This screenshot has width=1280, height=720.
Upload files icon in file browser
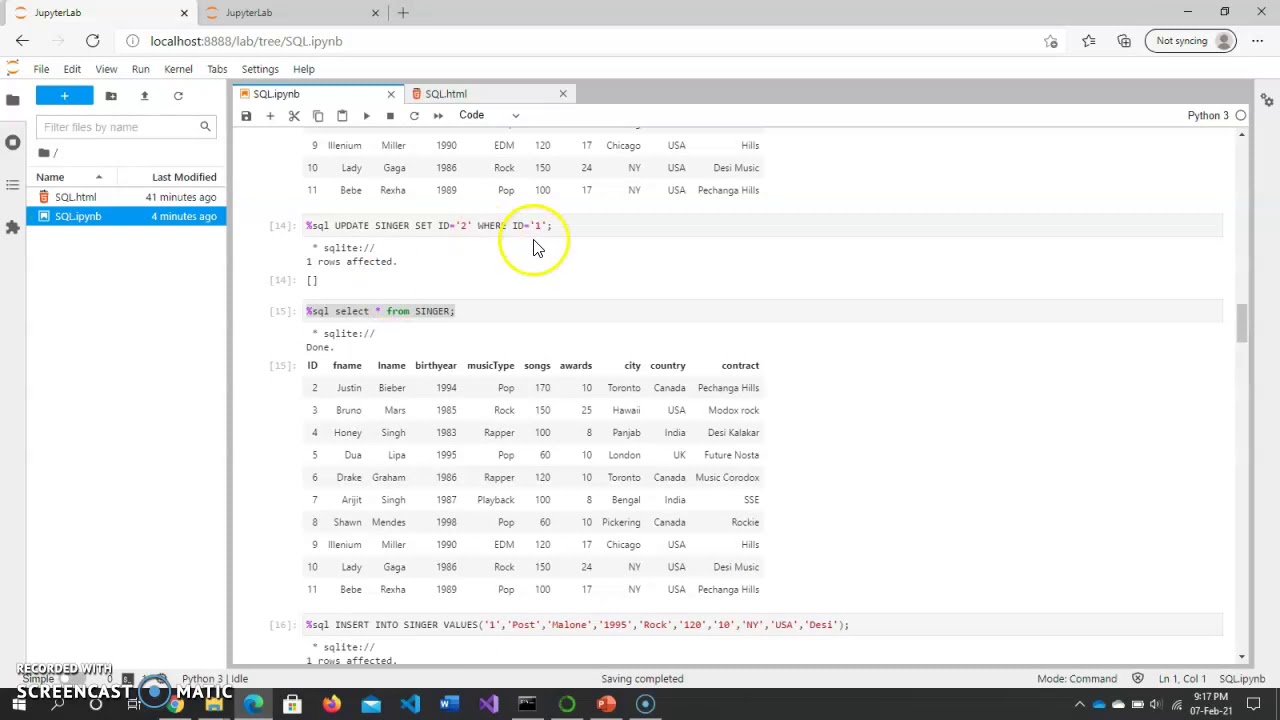click(x=144, y=96)
